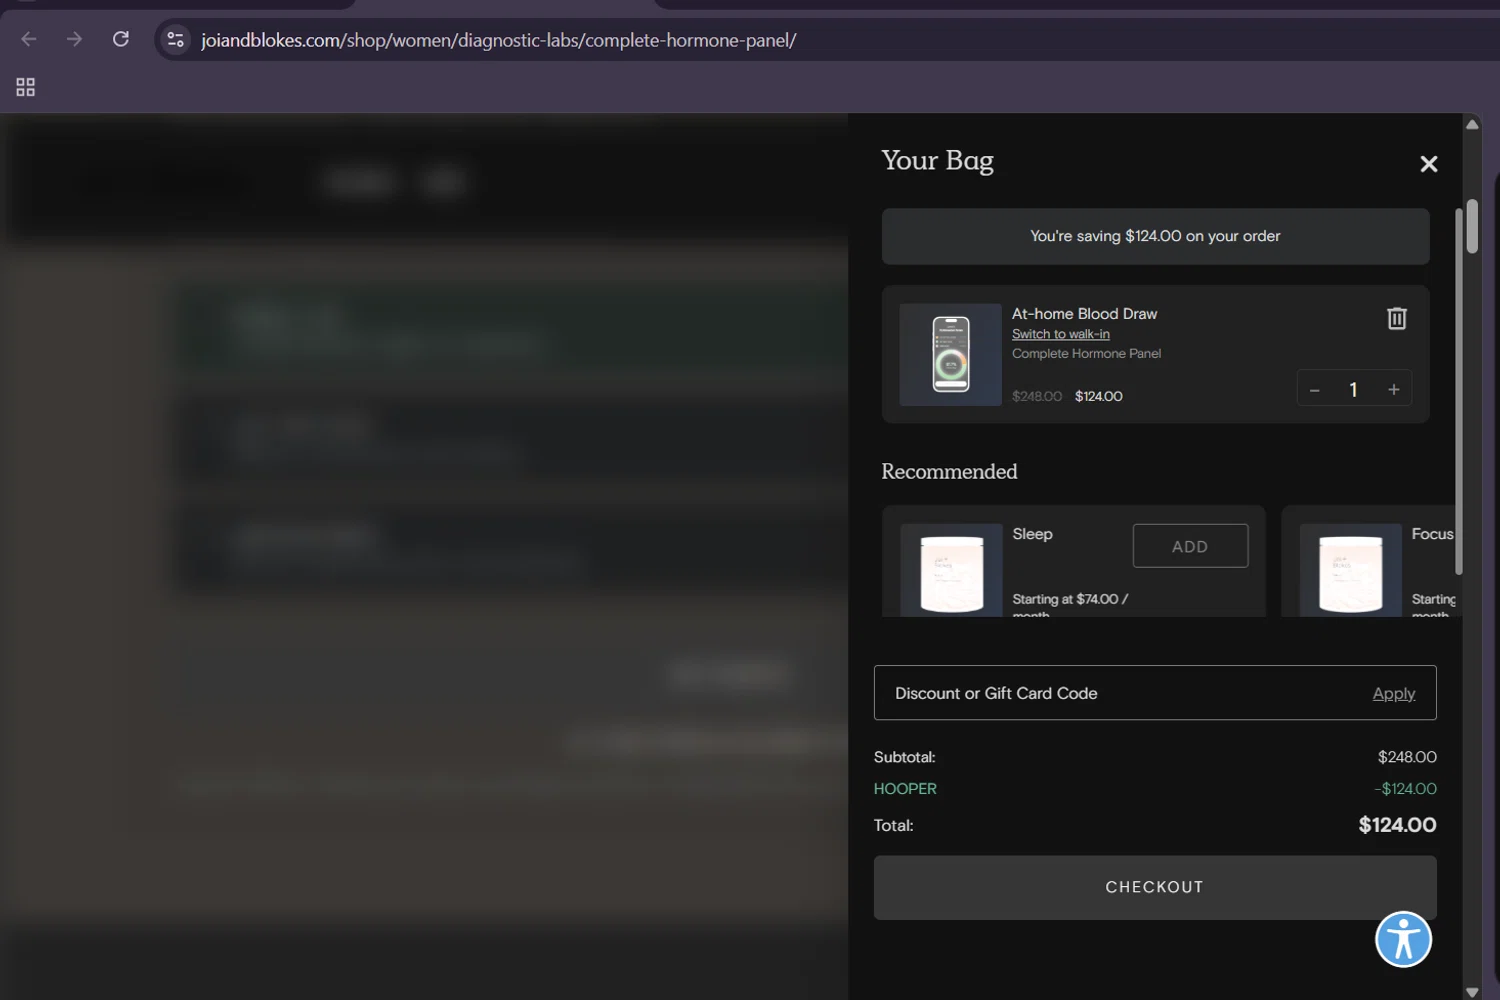The width and height of the screenshot is (1500, 1000).
Task: Click the -$124.00 discount amount
Action: pos(1405,789)
